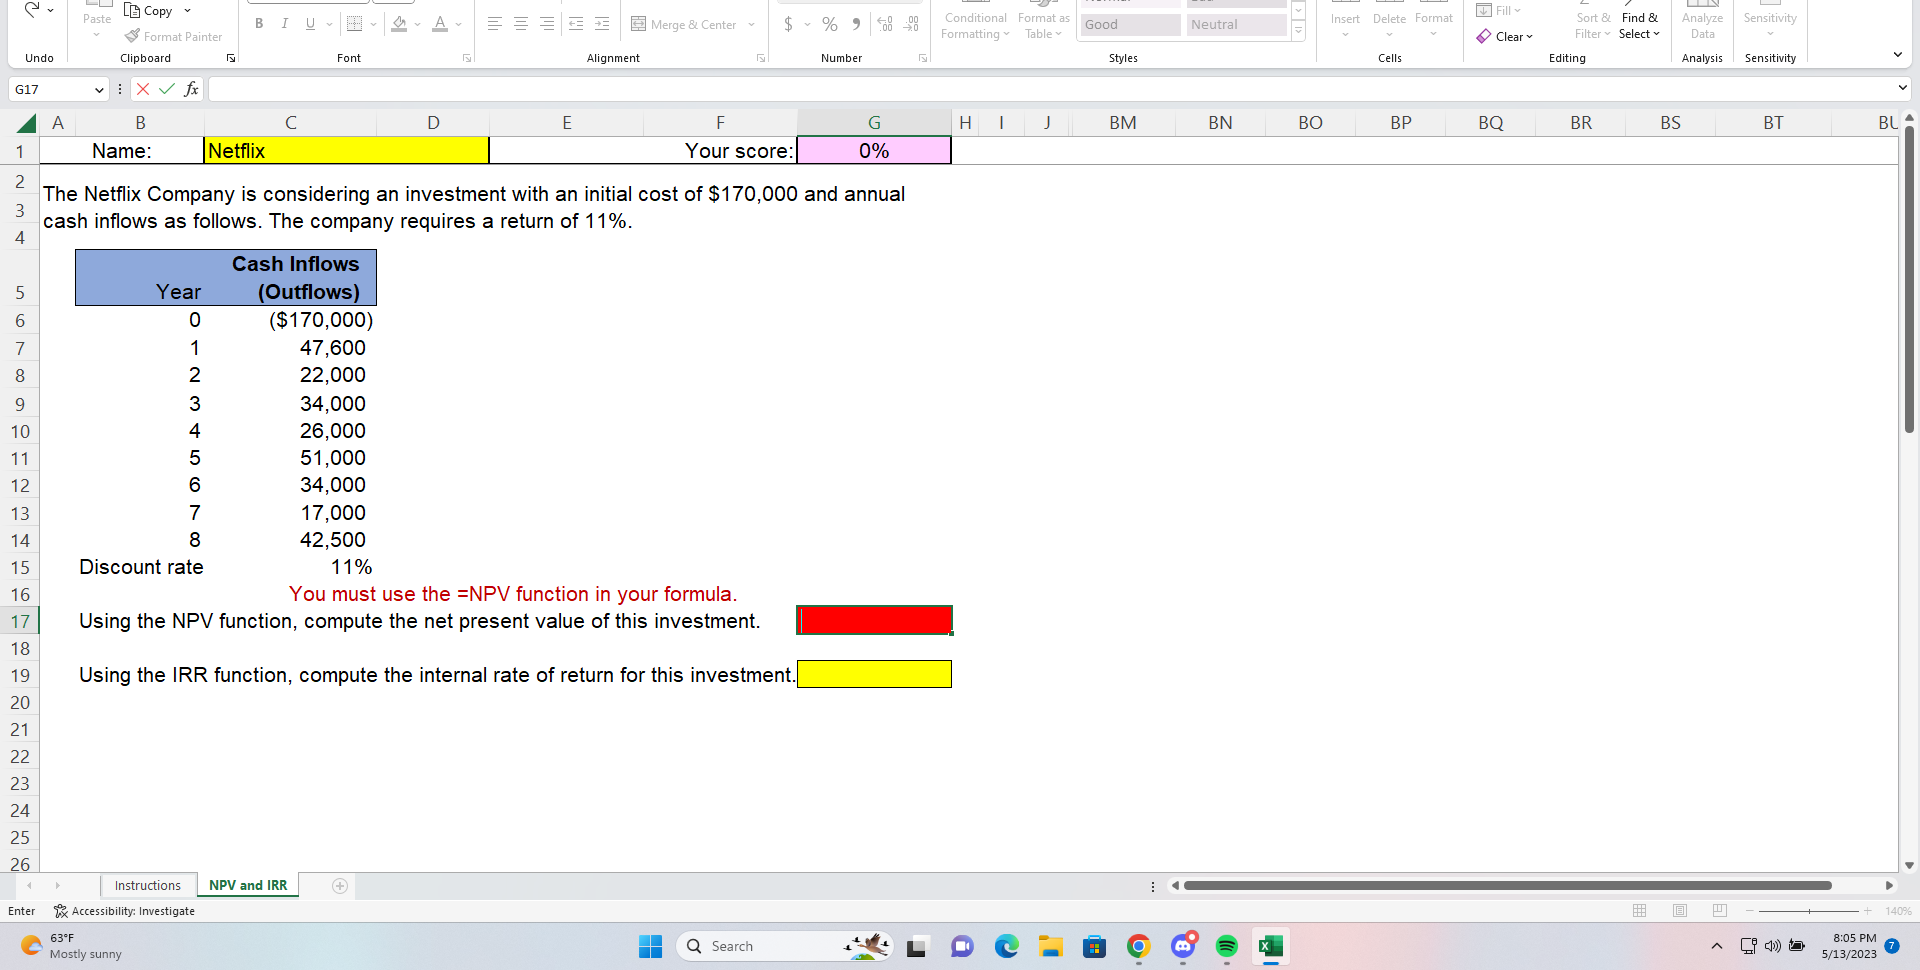Viewport: 1920px width, 970px height.
Task: Apply the Font Color red swatch
Action: click(440, 23)
